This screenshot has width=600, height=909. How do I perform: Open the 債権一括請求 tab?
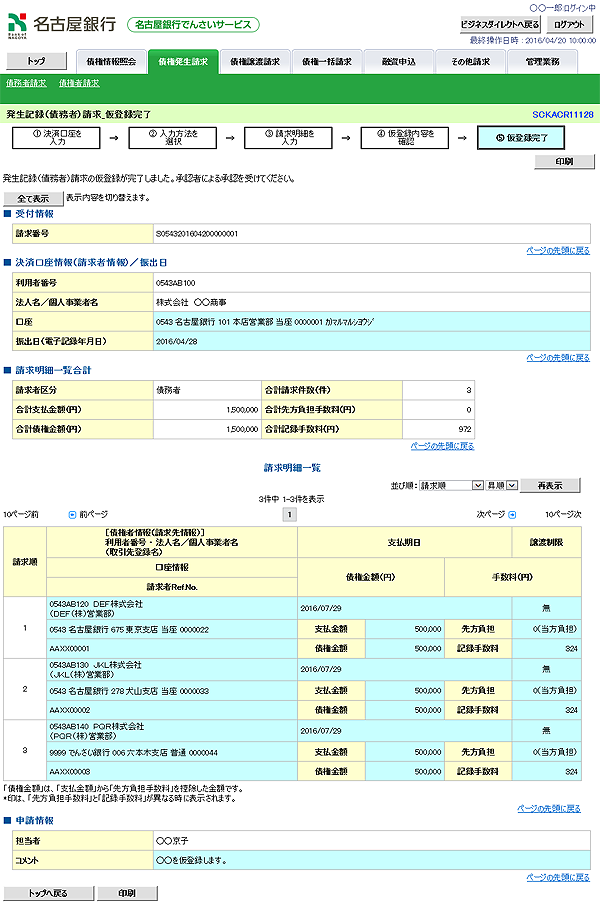pos(326,61)
